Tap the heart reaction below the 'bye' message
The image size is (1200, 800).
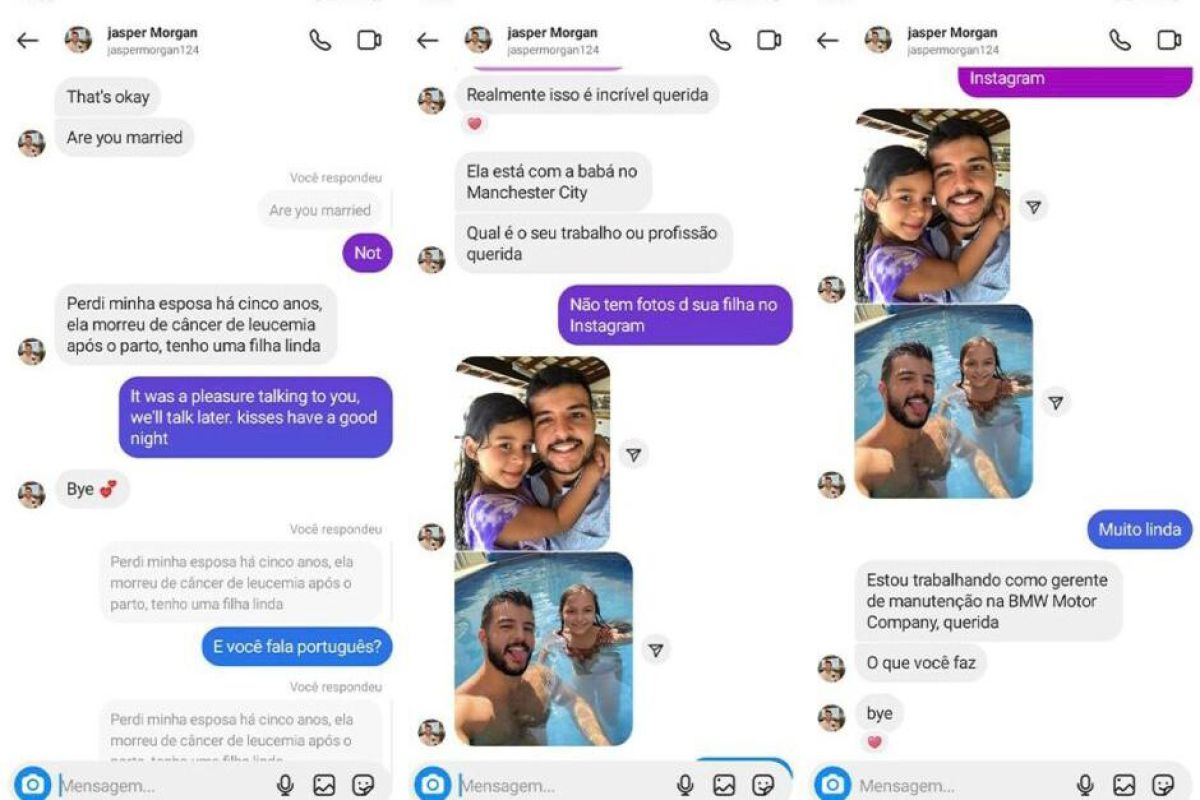pyautogui.click(x=874, y=743)
